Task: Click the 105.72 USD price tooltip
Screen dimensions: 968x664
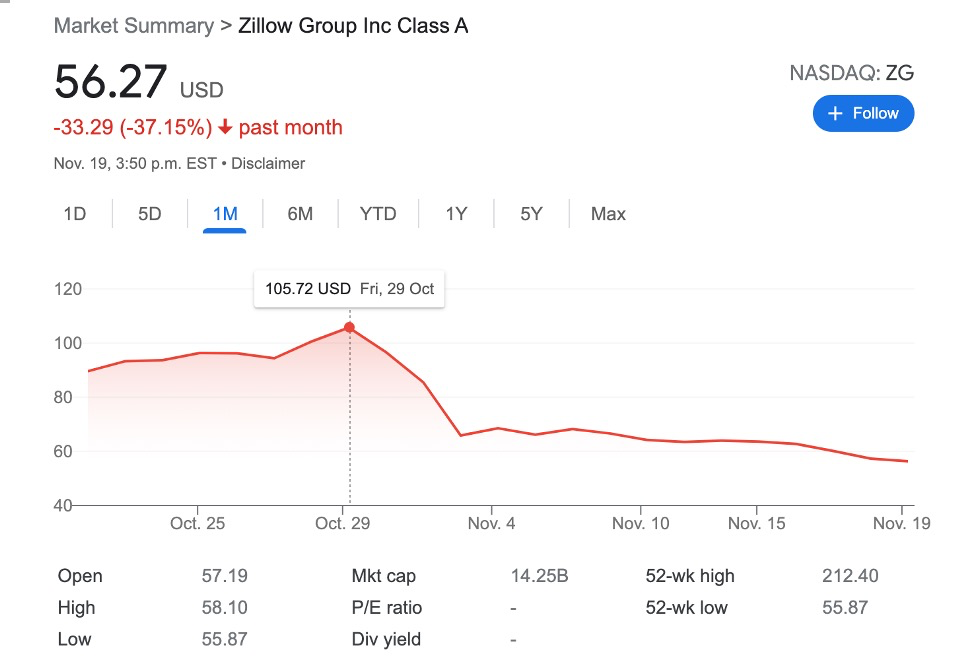Action: pos(349,289)
